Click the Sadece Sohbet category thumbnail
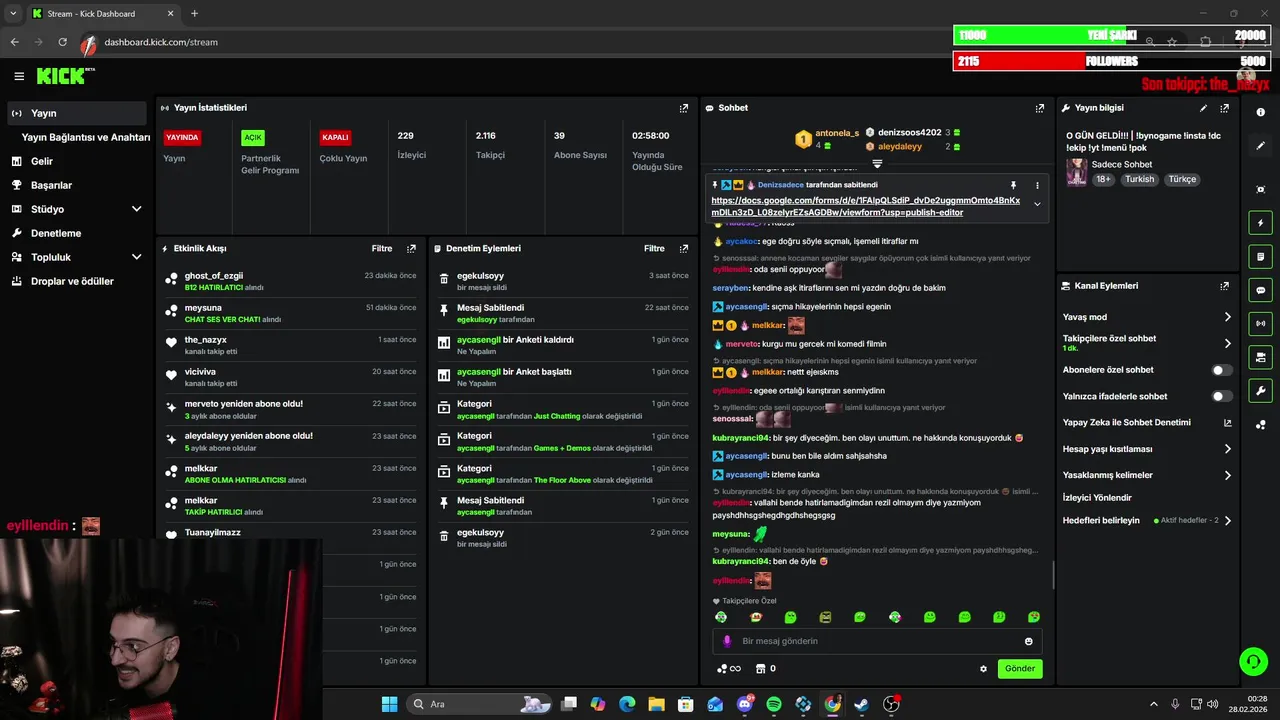Image resolution: width=1280 pixels, height=720 pixels. click(1076, 171)
